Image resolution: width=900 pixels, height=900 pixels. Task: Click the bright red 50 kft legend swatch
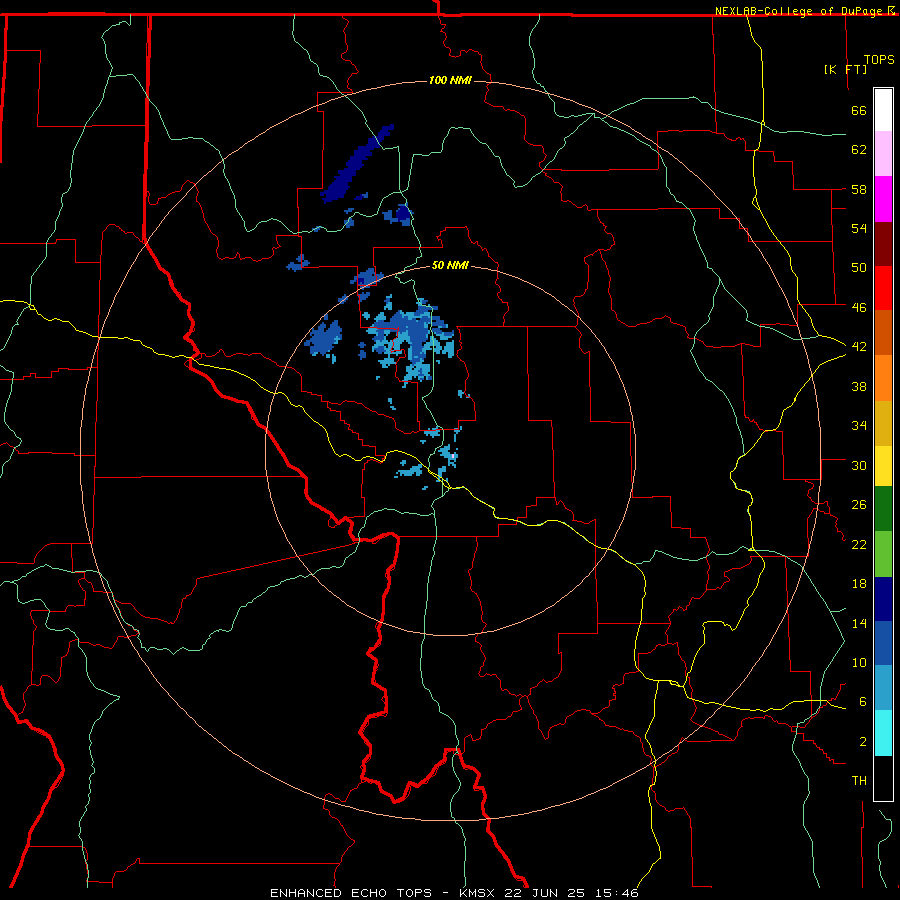click(883, 288)
